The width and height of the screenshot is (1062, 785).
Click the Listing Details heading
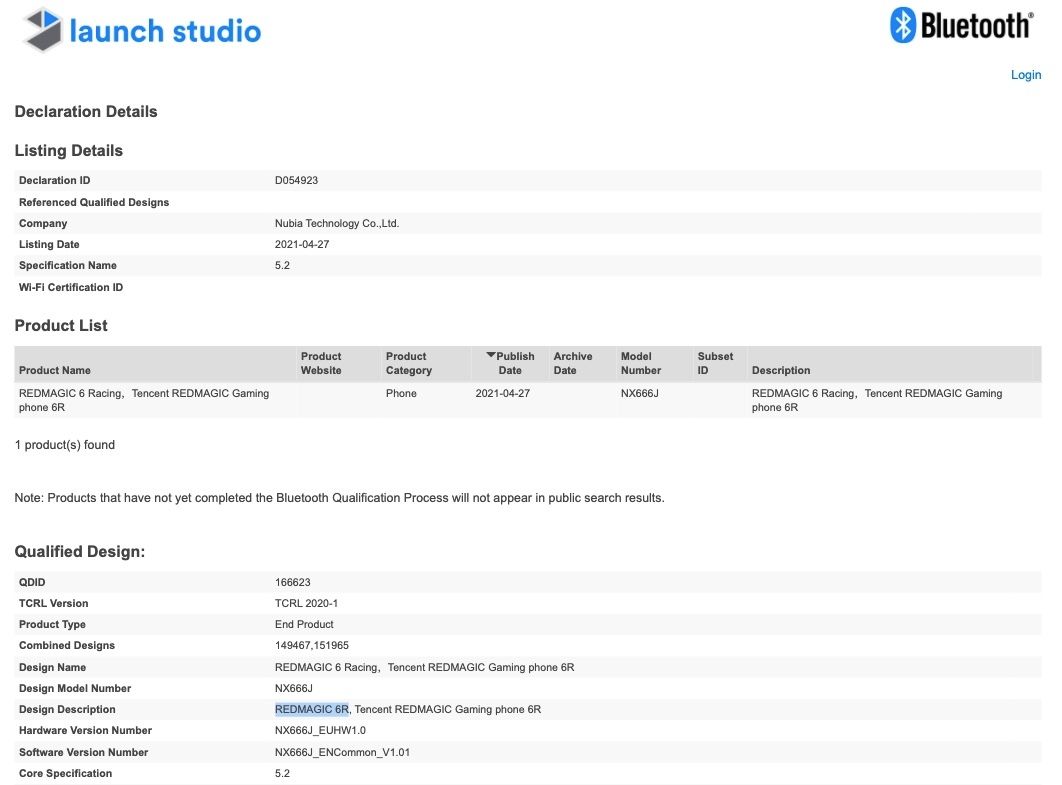pos(68,150)
